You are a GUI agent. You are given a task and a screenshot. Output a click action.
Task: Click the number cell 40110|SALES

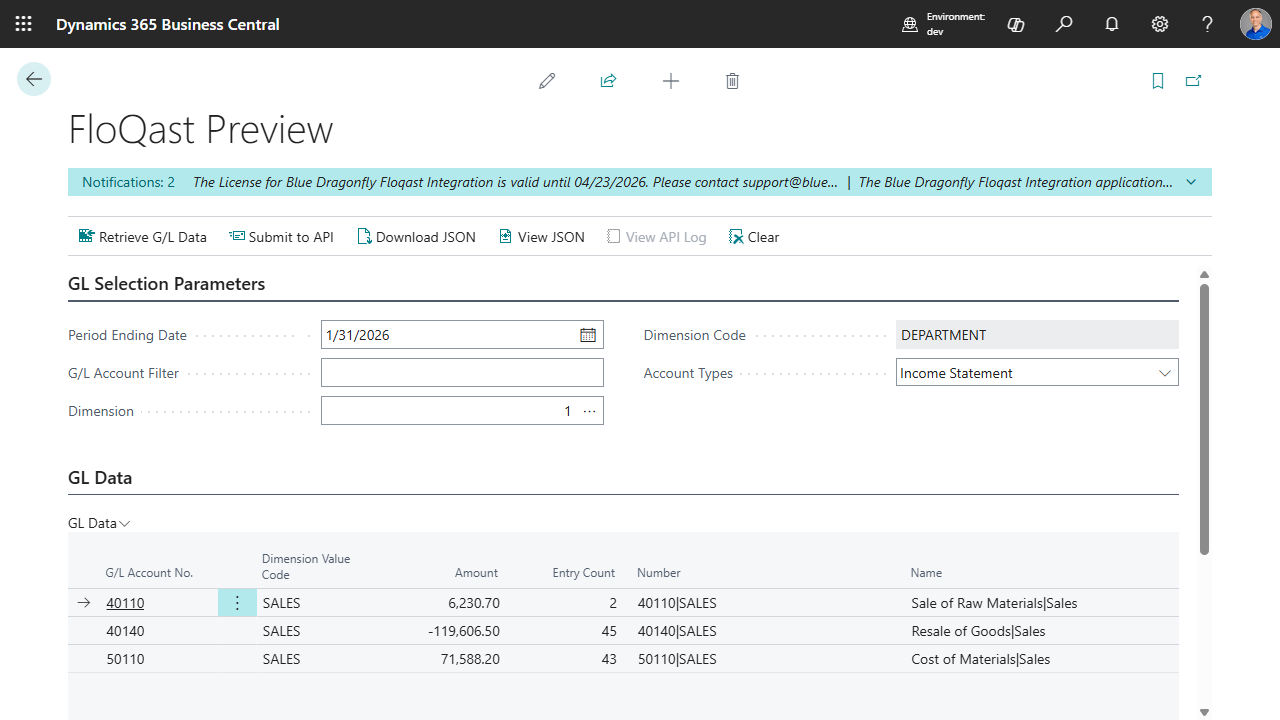(677, 603)
